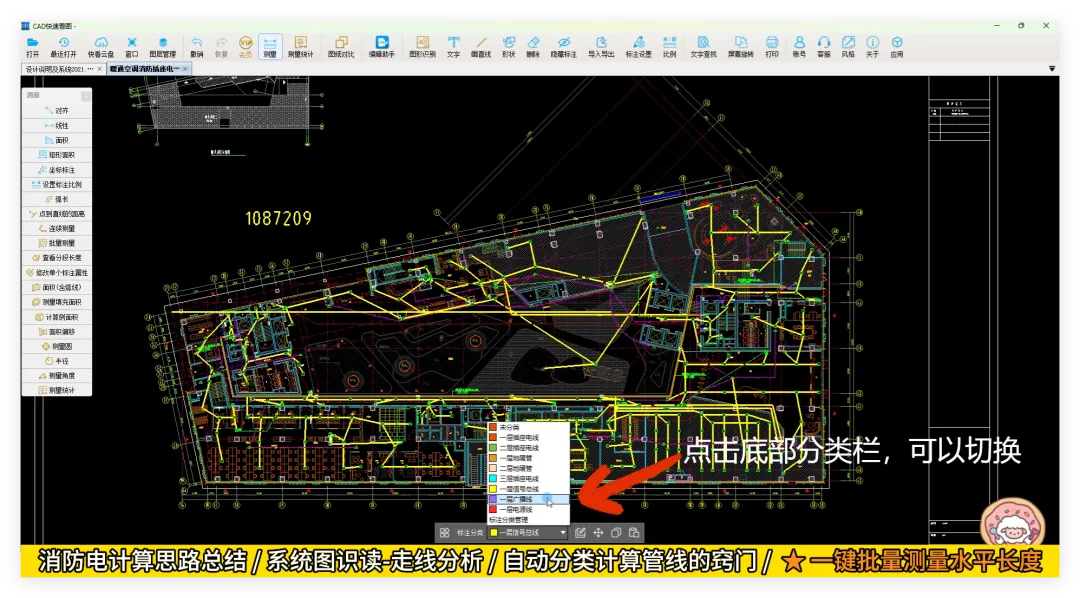Choose 一层广播线 category

528,499
